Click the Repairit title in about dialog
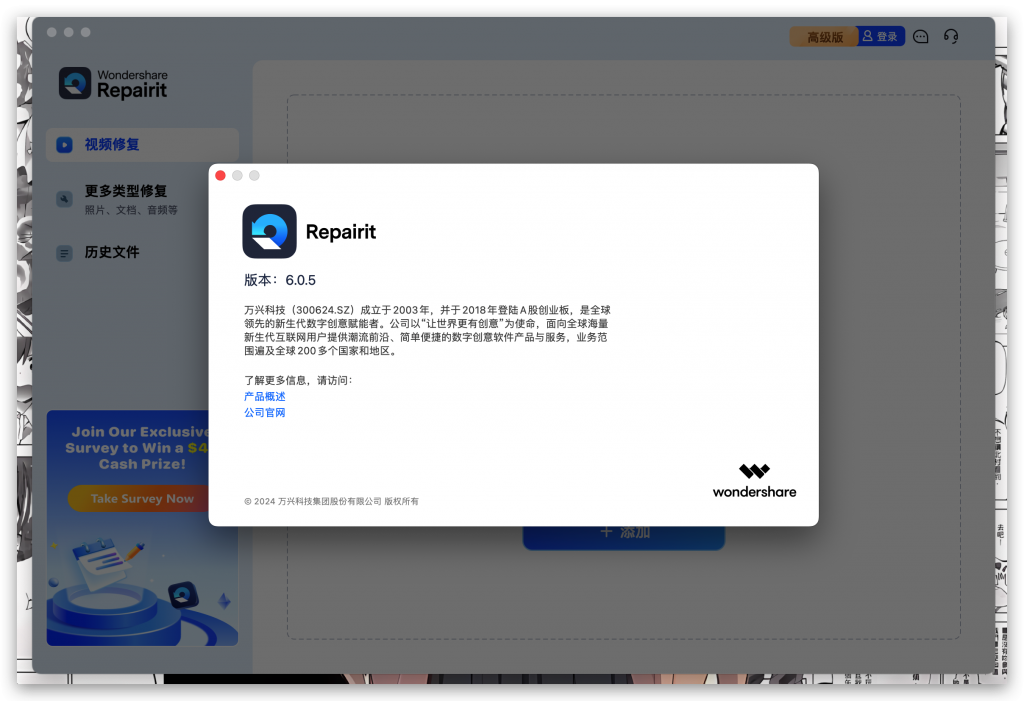The image size is (1024, 701). click(x=341, y=232)
